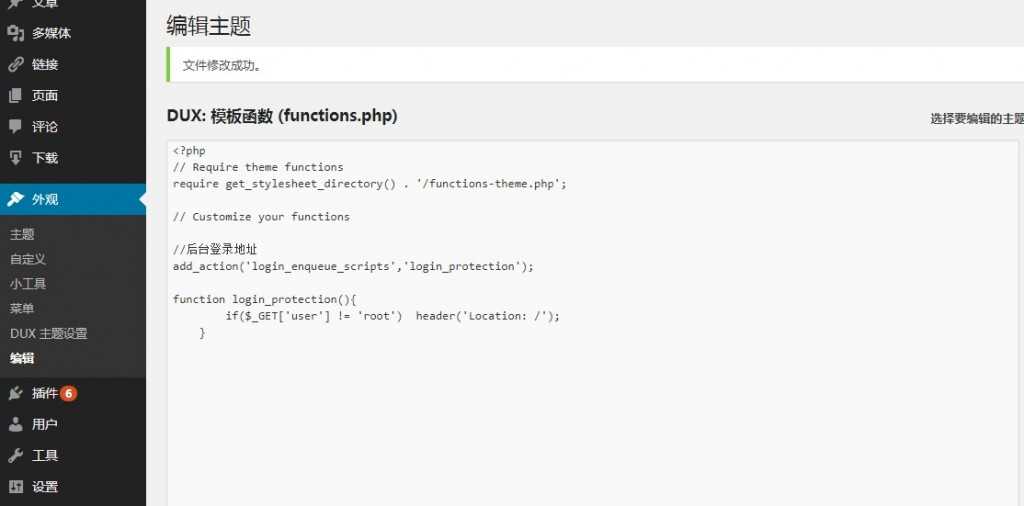Go to Menus (菜单) submenu item

pyautogui.click(x=22, y=309)
